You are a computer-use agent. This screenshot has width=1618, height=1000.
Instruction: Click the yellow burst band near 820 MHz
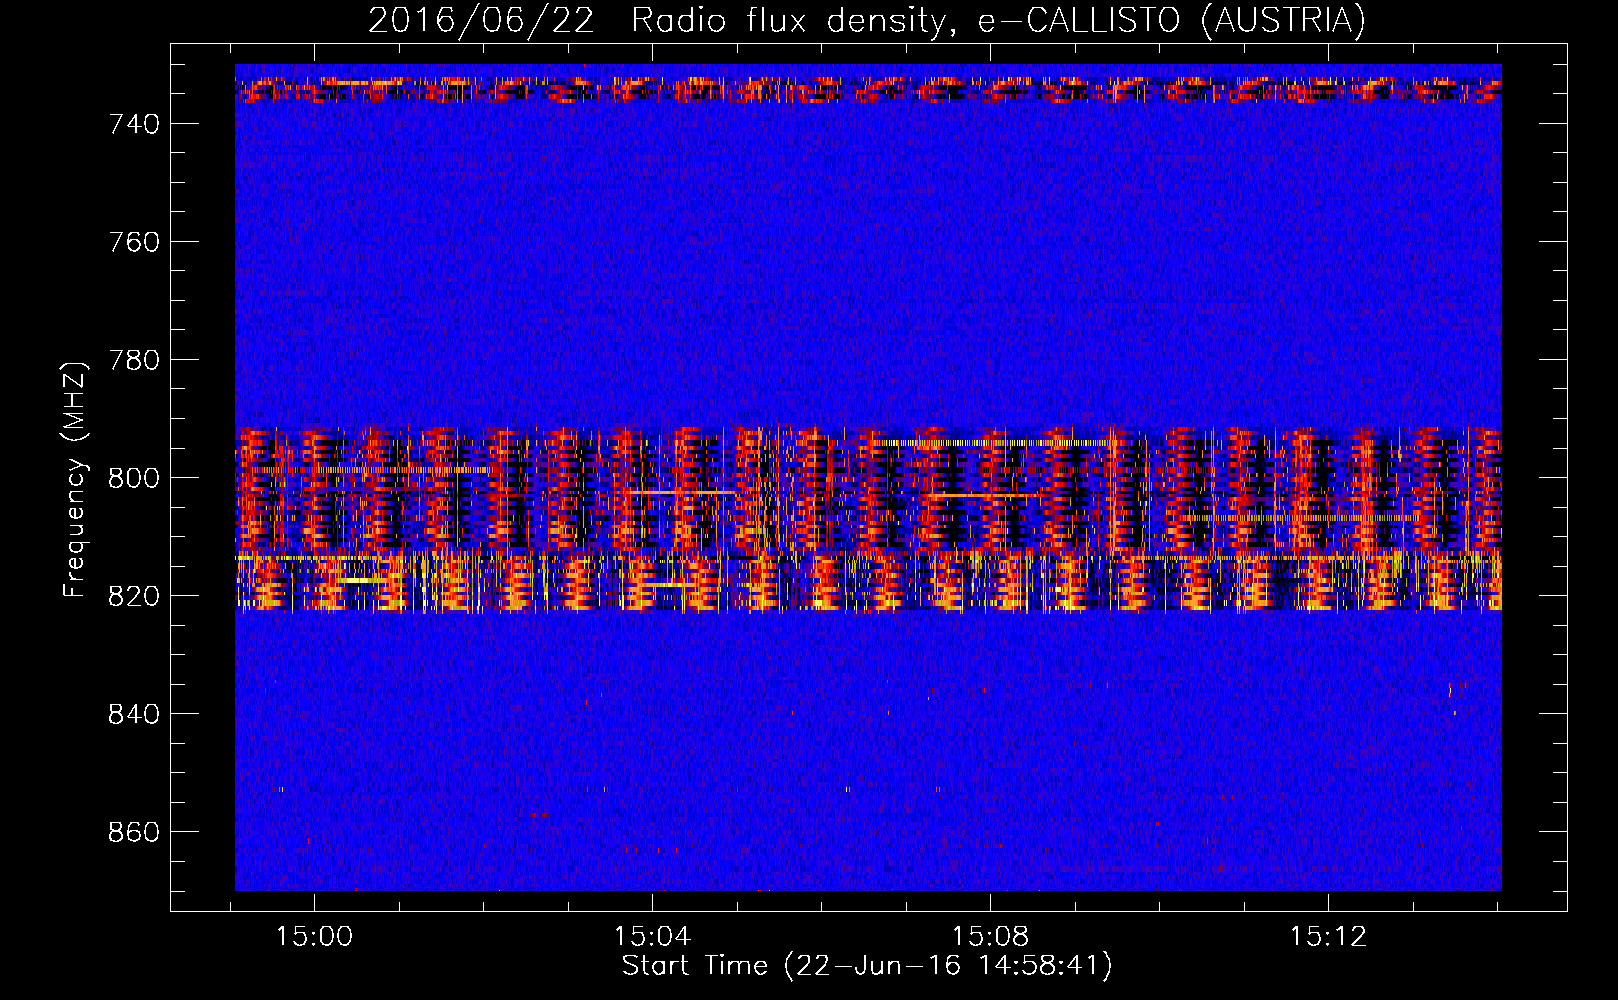[x=868, y=582]
